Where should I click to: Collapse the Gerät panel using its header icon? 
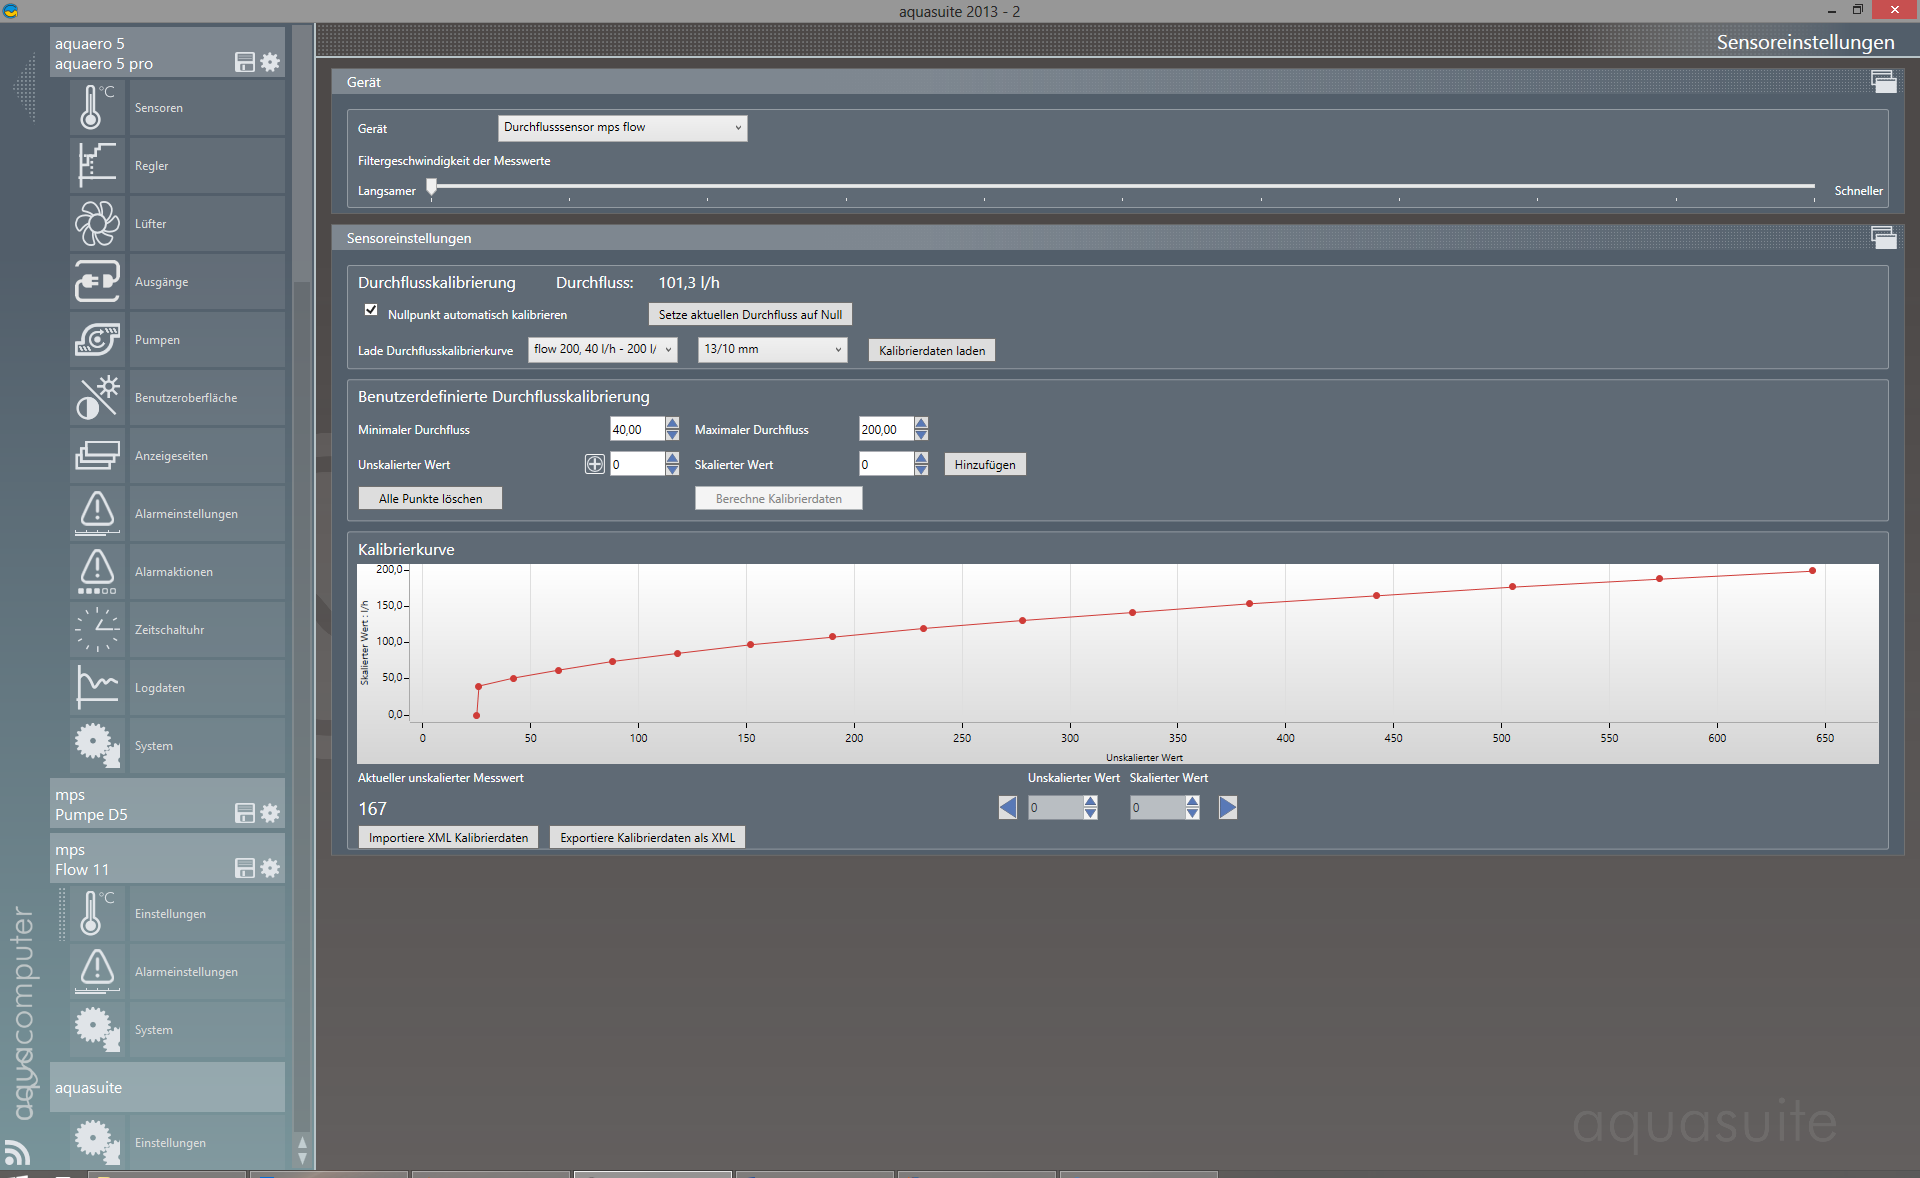(1883, 82)
